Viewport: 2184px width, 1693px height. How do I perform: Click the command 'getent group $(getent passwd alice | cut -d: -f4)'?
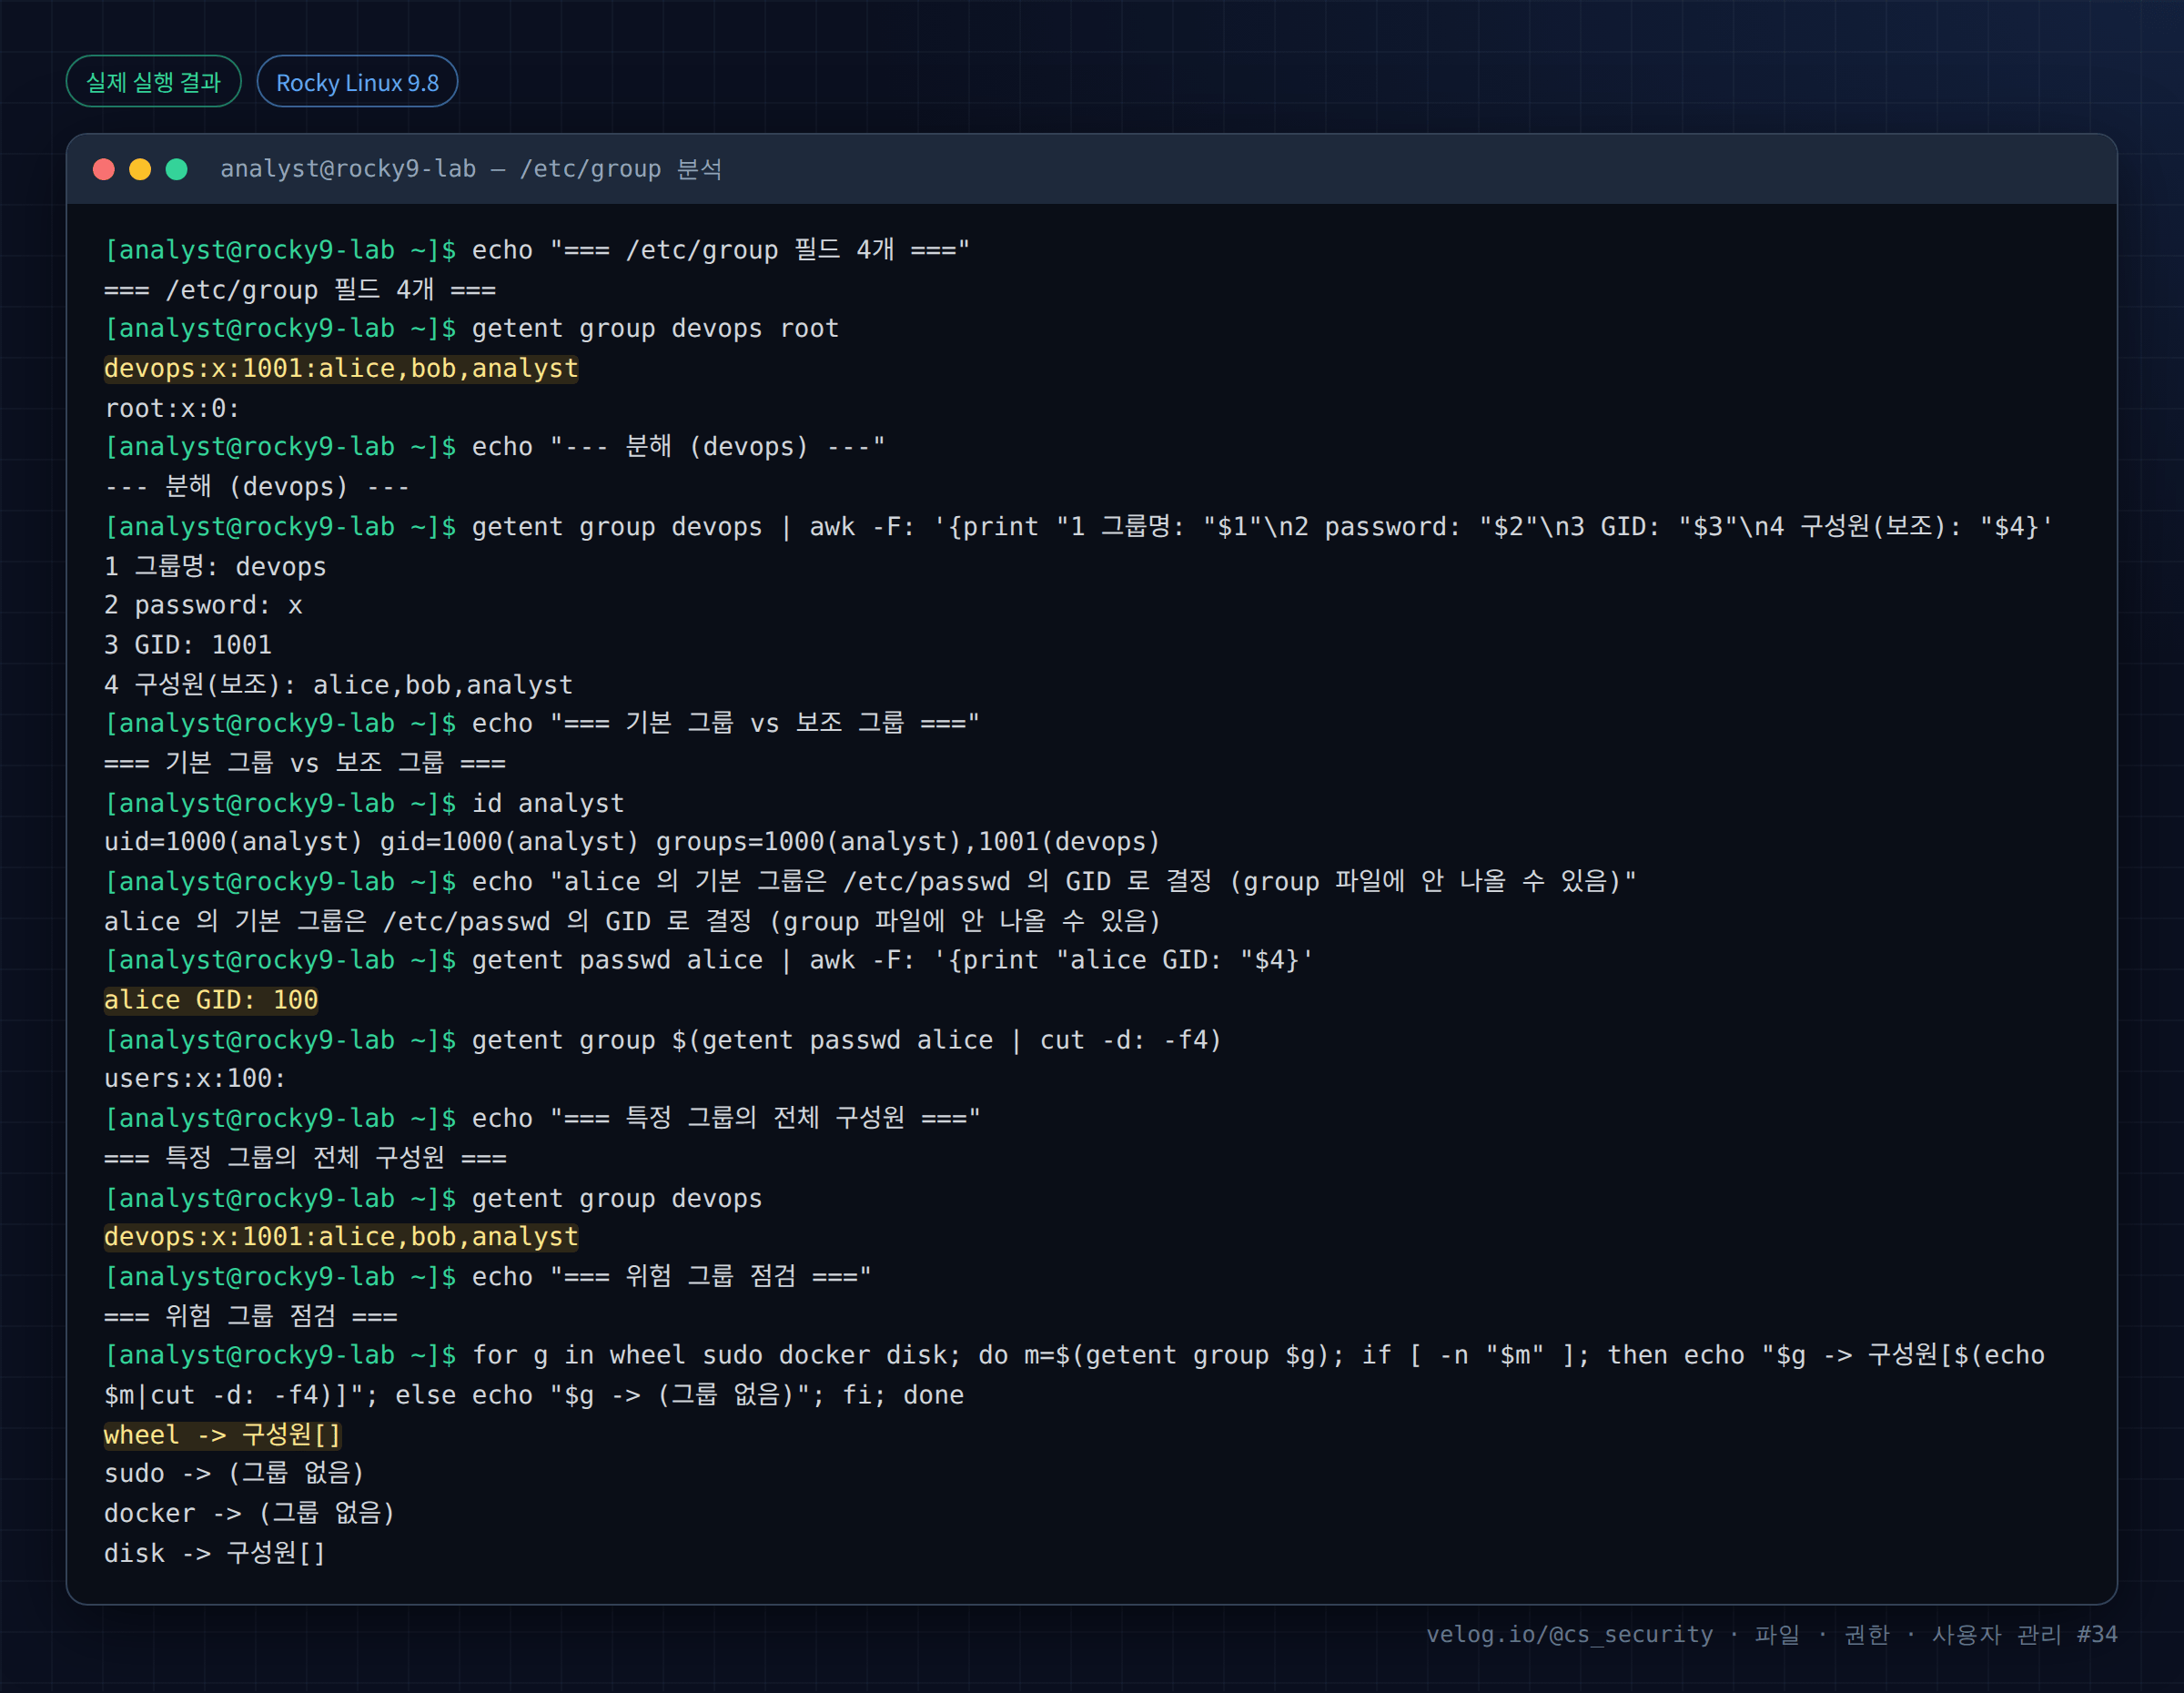tap(847, 1040)
